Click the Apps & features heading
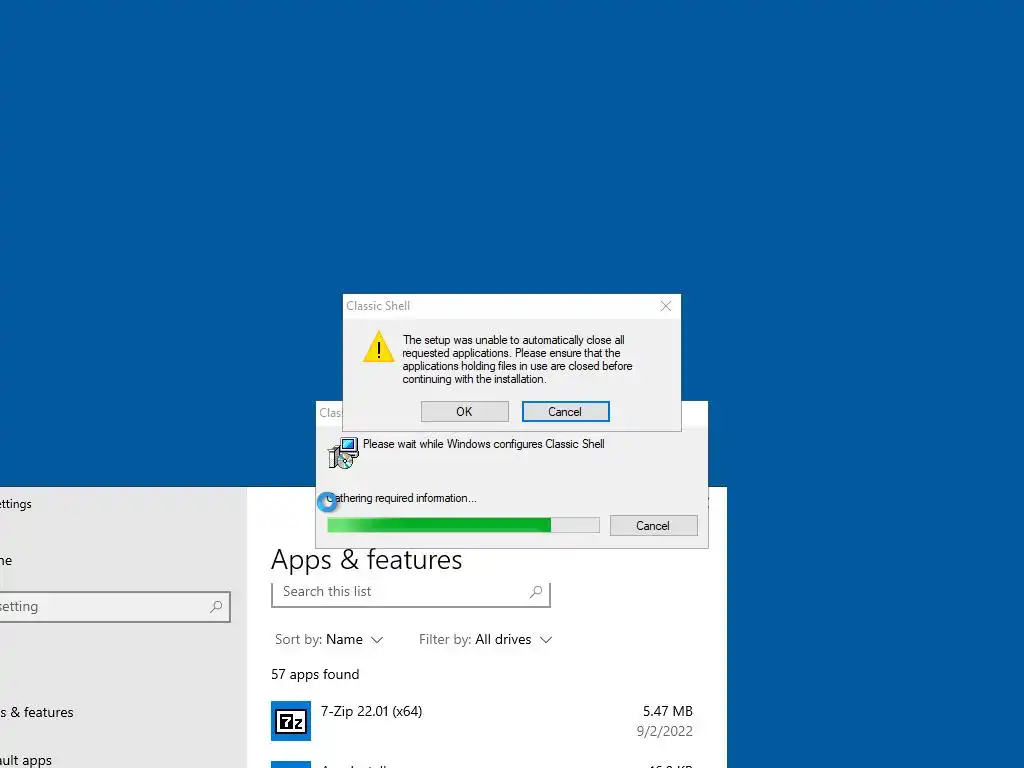 tap(366, 560)
